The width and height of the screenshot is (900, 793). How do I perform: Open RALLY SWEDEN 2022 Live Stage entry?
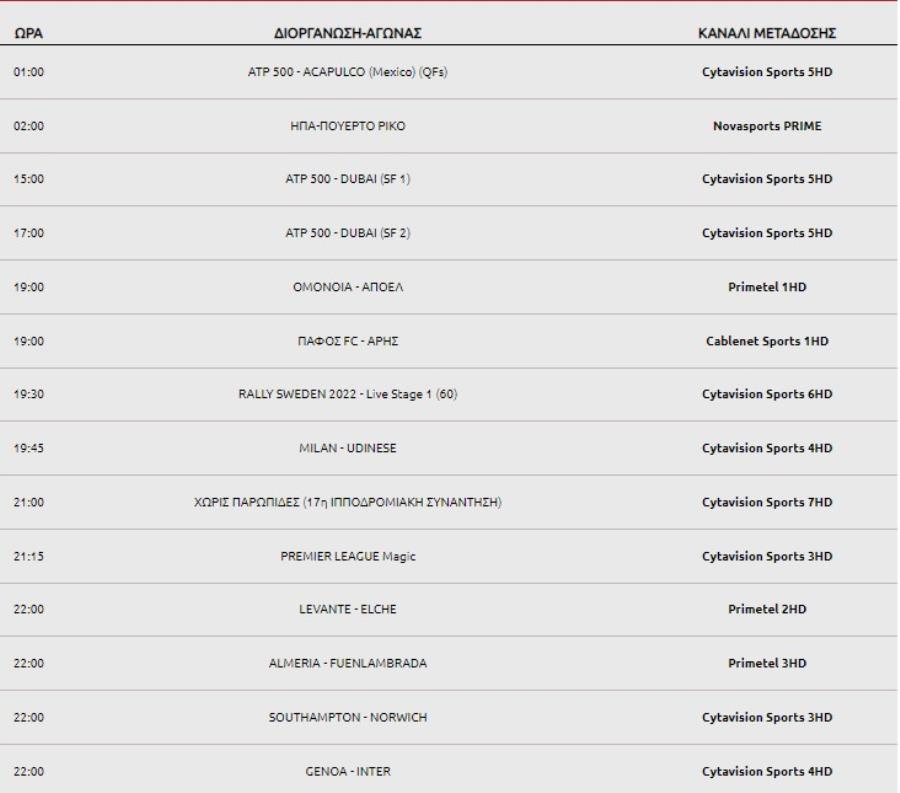coord(348,394)
